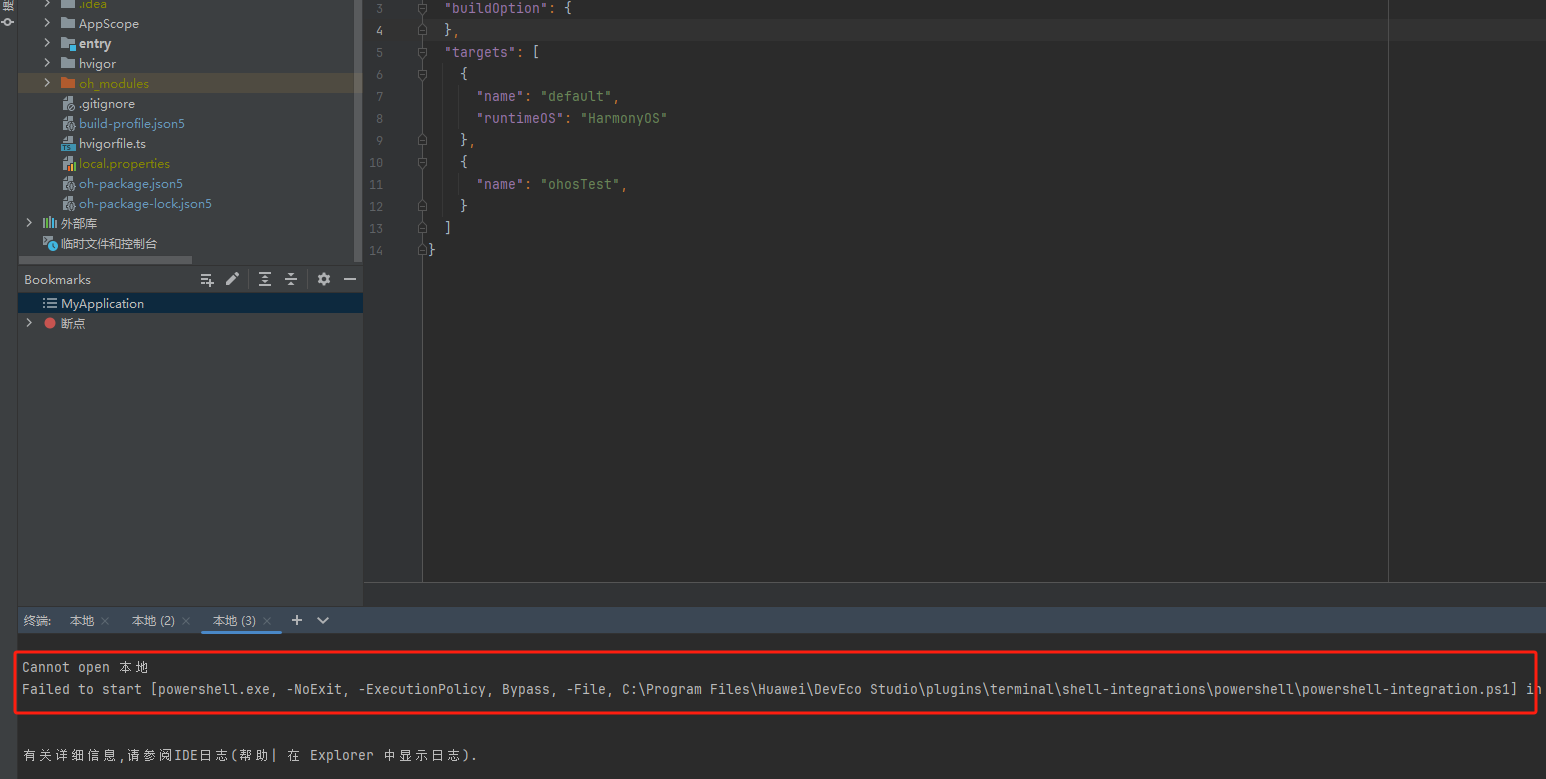Switch to the 本地 (2) terminal tab
This screenshot has height=779, width=1546.
153,621
